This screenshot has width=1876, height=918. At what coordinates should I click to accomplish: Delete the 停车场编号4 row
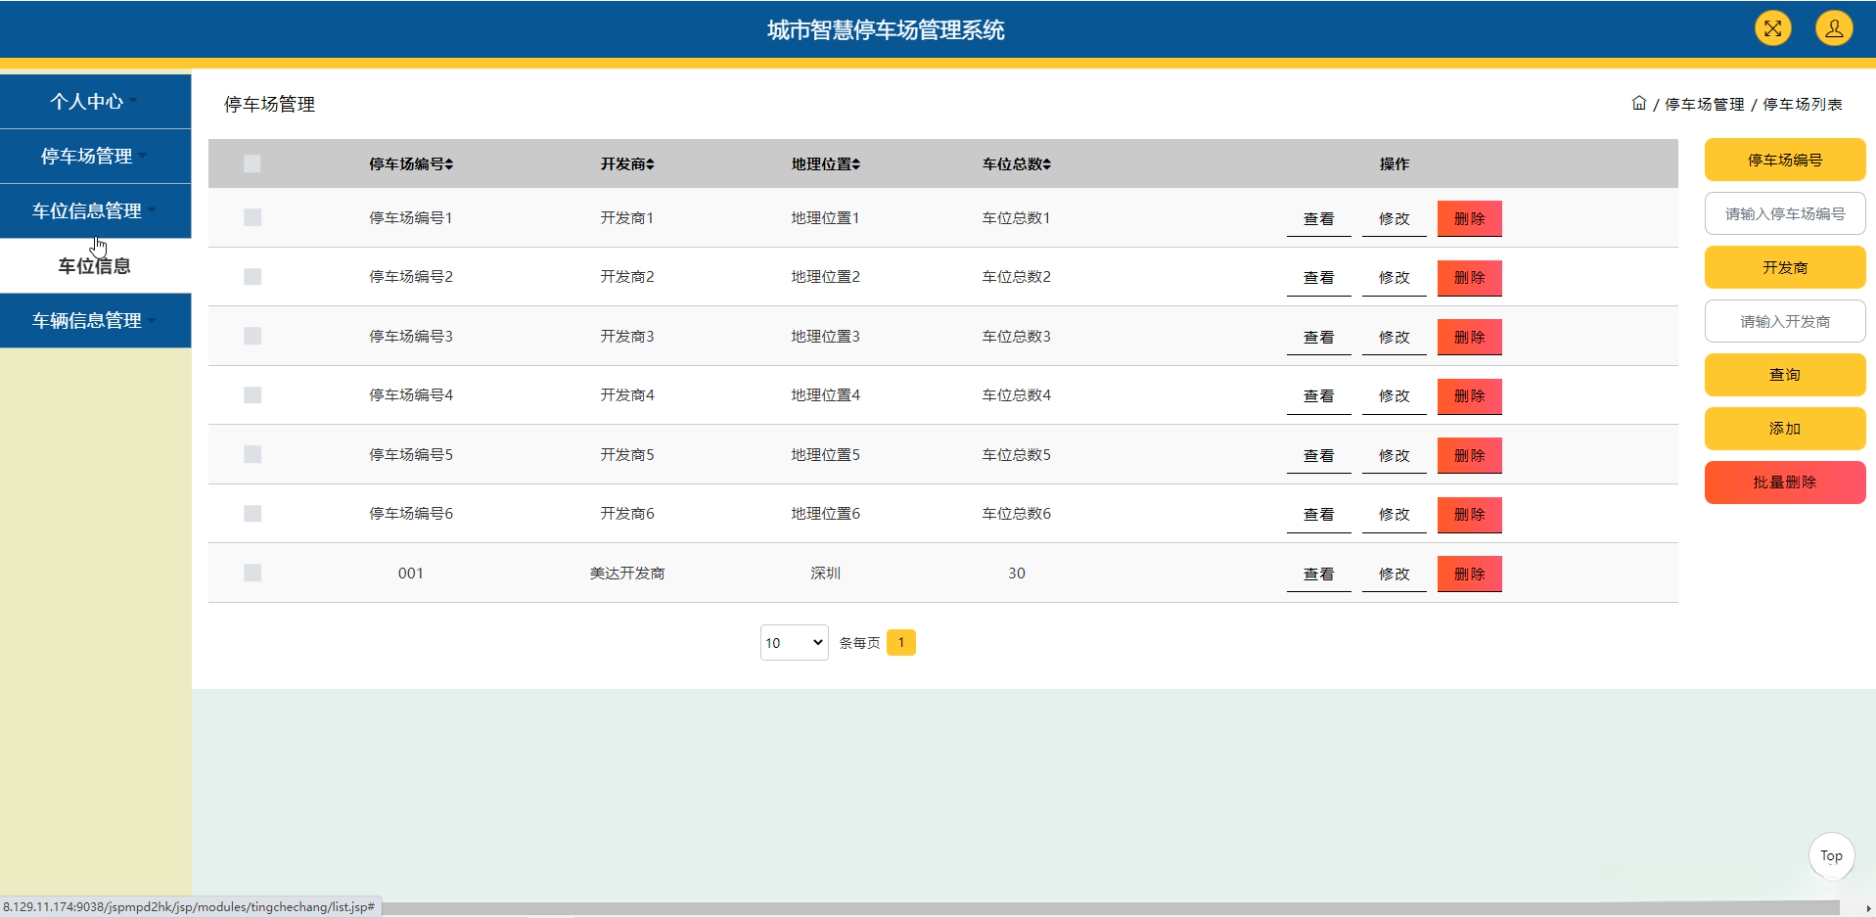tap(1469, 397)
